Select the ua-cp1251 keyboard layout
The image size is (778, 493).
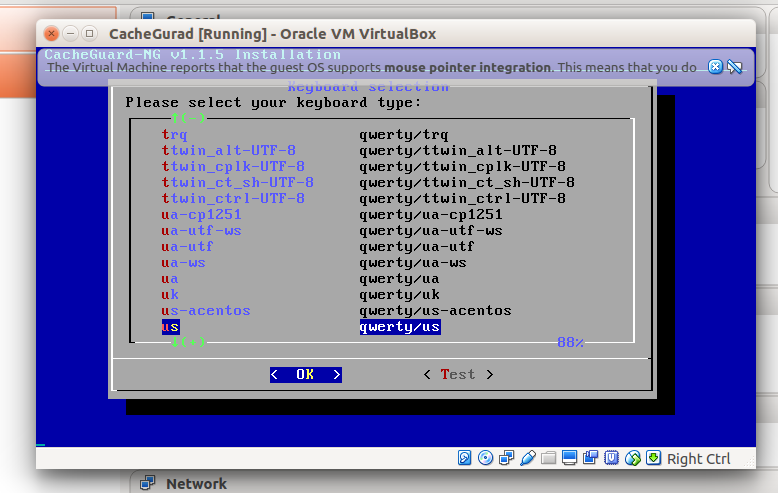pyautogui.click(x=201, y=214)
